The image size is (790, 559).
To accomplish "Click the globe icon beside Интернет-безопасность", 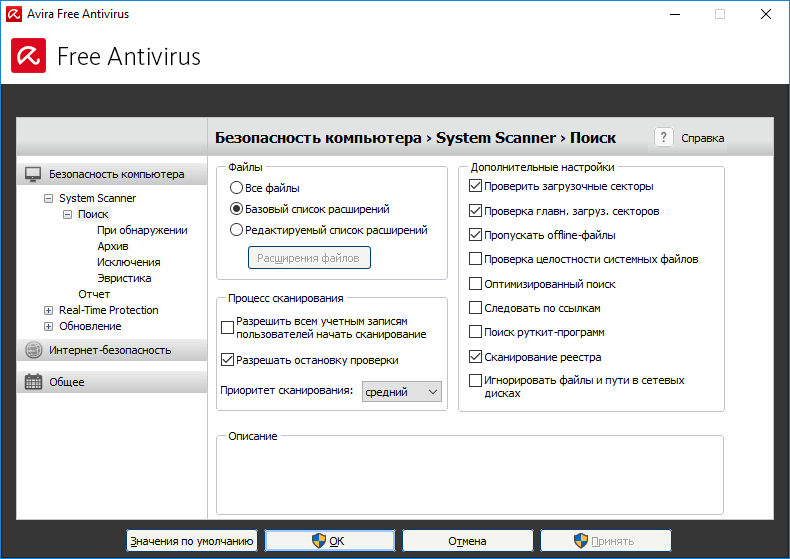I will pos(34,350).
